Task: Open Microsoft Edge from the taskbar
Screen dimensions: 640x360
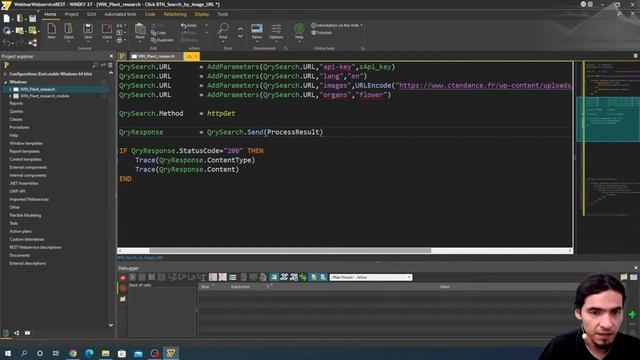Action: point(89,353)
